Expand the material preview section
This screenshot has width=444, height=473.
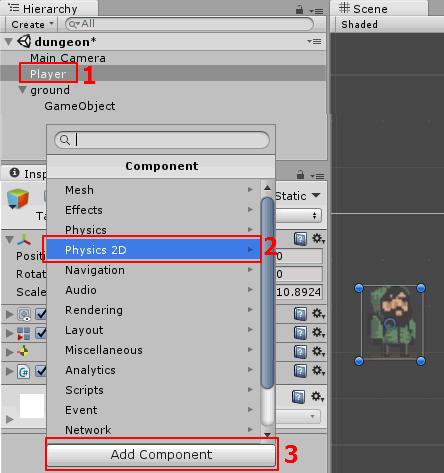pyautogui.click(x=10, y=419)
